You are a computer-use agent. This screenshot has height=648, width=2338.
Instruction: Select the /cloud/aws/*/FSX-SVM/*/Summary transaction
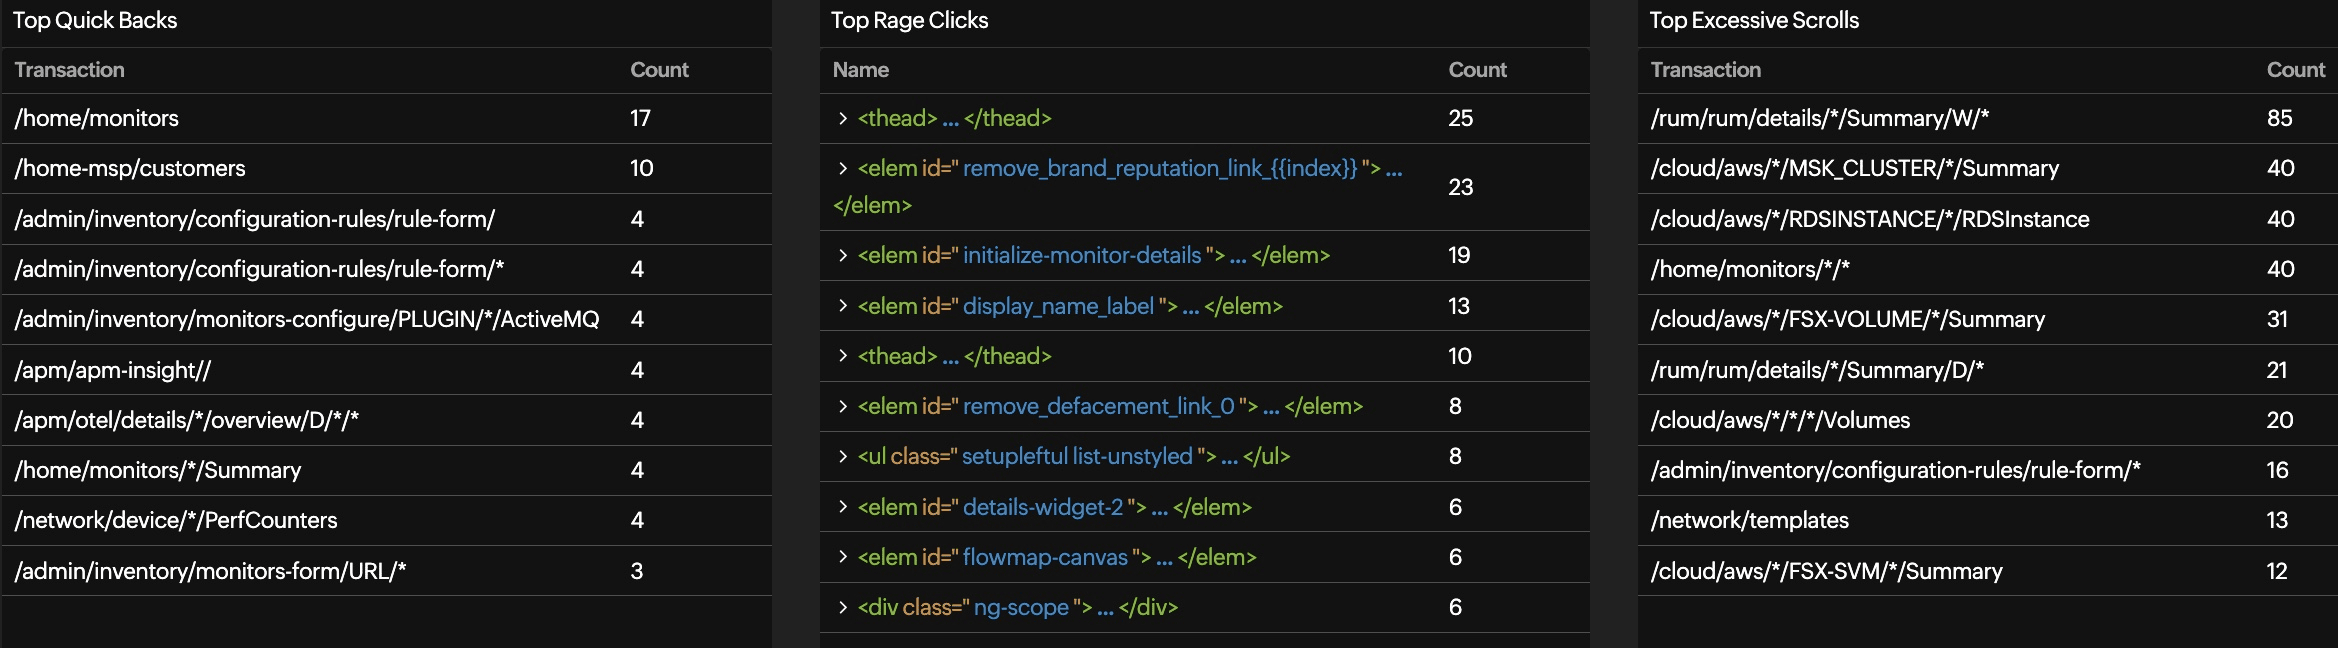[1826, 572]
